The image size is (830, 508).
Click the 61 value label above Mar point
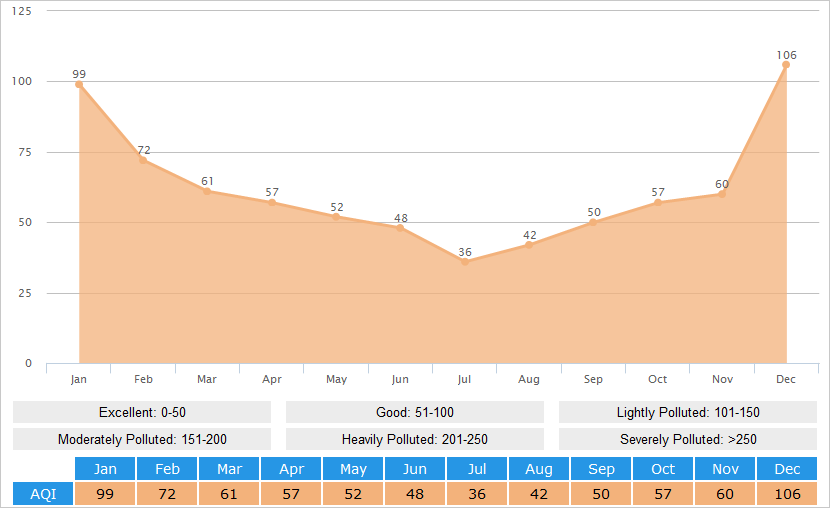click(x=207, y=181)
